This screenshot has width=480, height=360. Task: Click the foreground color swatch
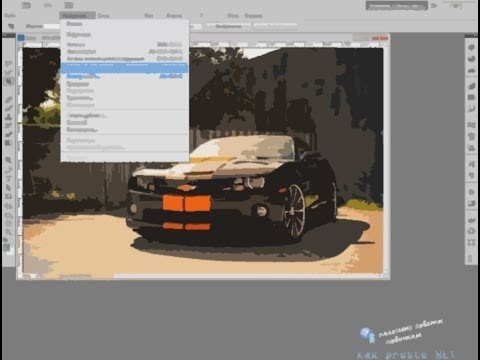[6, 247]
